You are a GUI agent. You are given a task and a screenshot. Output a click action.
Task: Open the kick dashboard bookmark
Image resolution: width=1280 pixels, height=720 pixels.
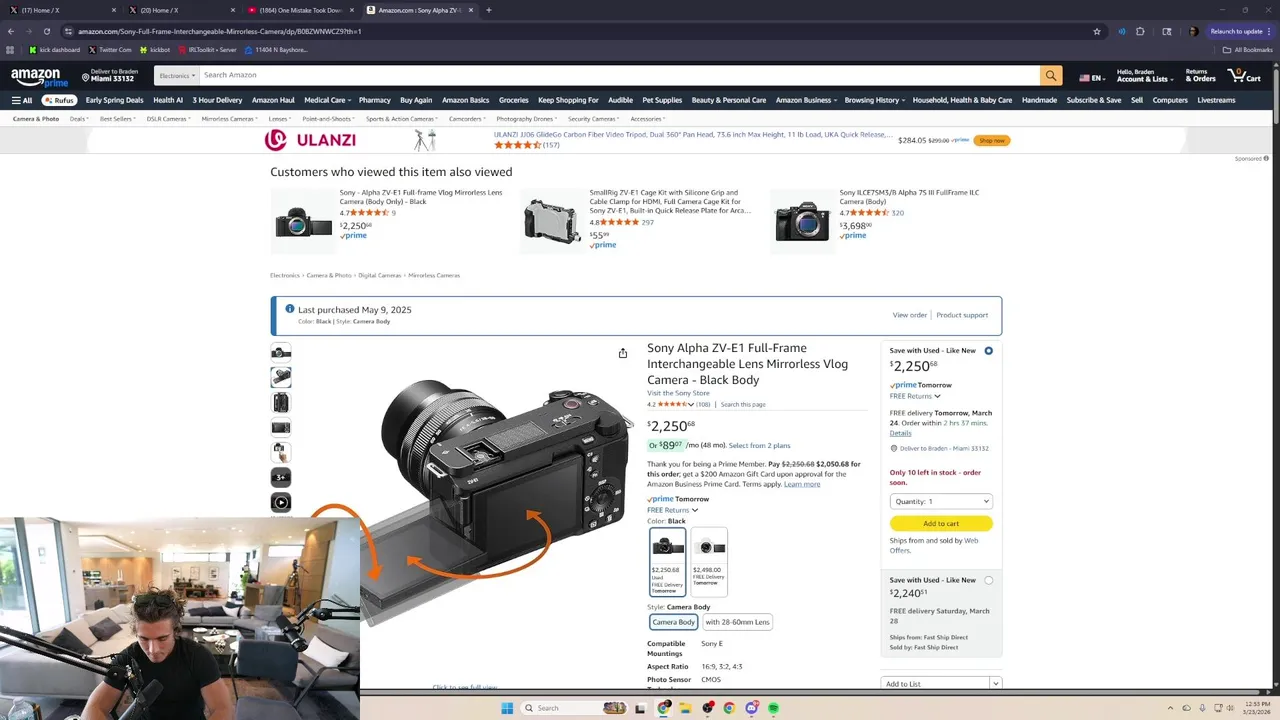point(55,49)
